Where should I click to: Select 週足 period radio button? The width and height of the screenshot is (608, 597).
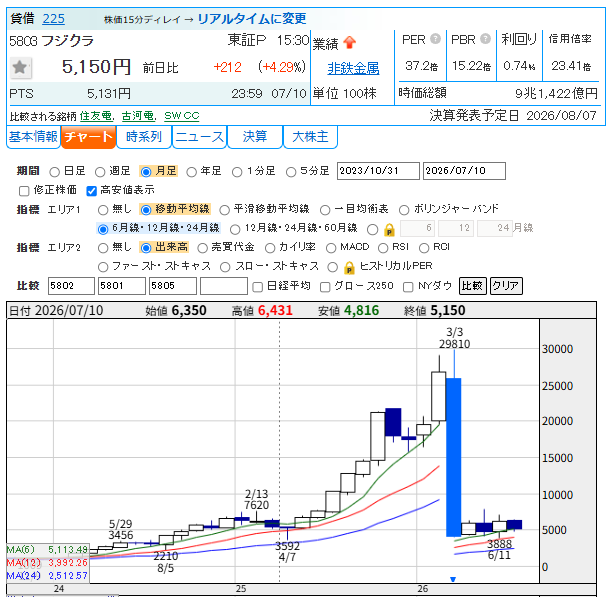pos(100,172)
